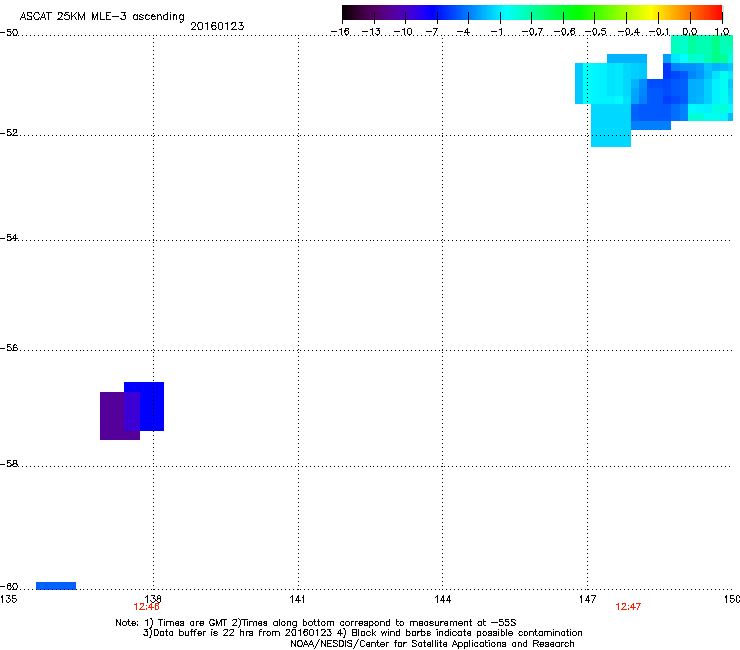Screen dimensions: 740x650
Task: Click the black end of the color scale
Action: [352, 13]
